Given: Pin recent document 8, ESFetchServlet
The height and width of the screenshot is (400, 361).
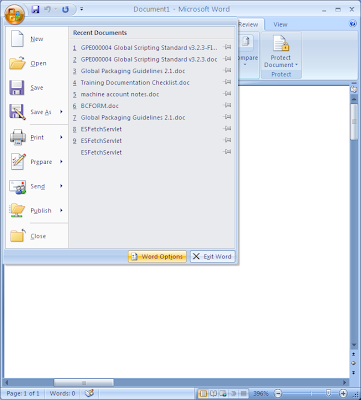Looking at the screenshot, I should click(x=228, y=129).
